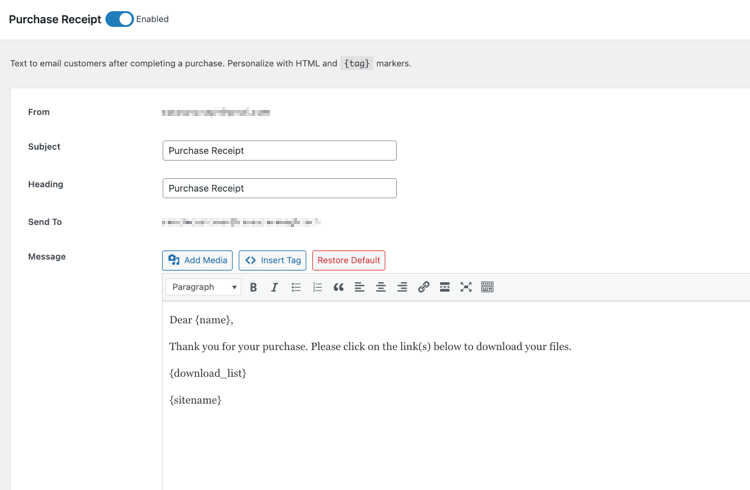Click the 'Dear {name},' line
The height and width of the screenshot is (490, 750).
[x=201, y=320]
